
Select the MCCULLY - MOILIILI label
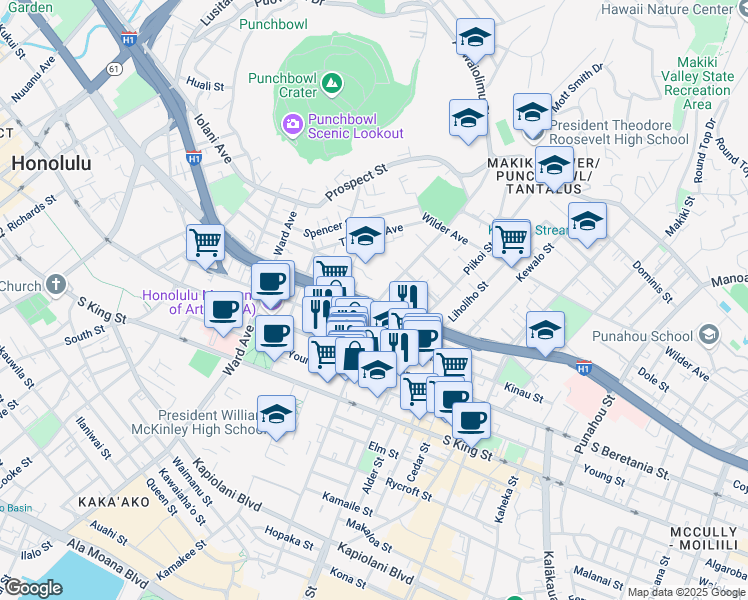[704, 538]
